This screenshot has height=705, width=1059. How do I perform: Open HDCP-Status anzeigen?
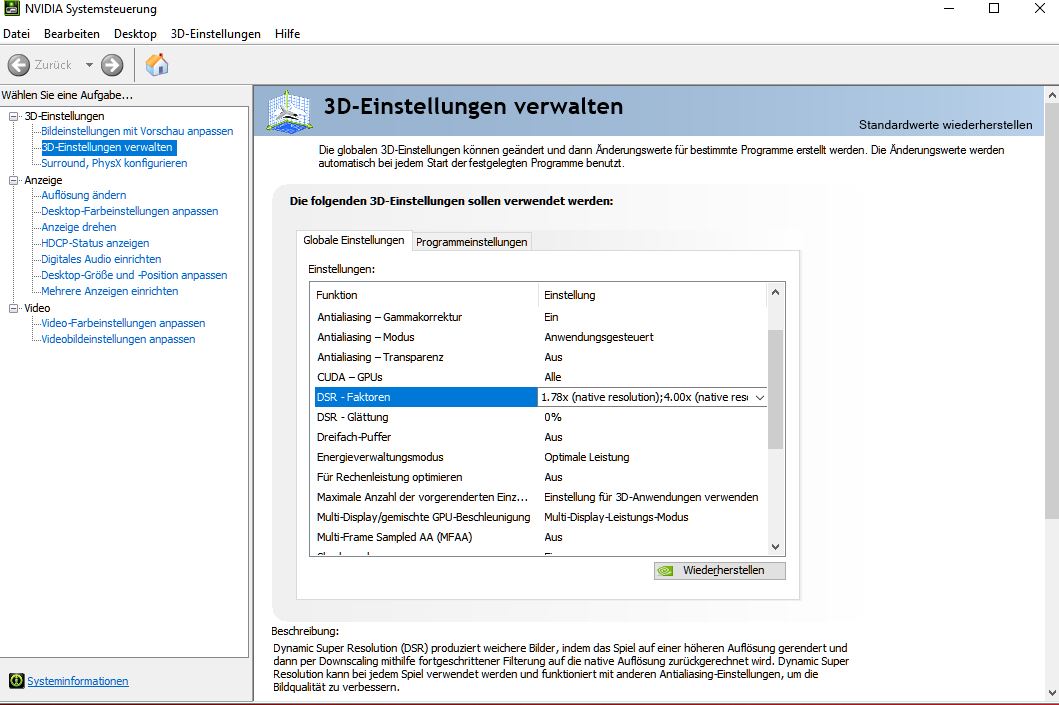point(95,243)
